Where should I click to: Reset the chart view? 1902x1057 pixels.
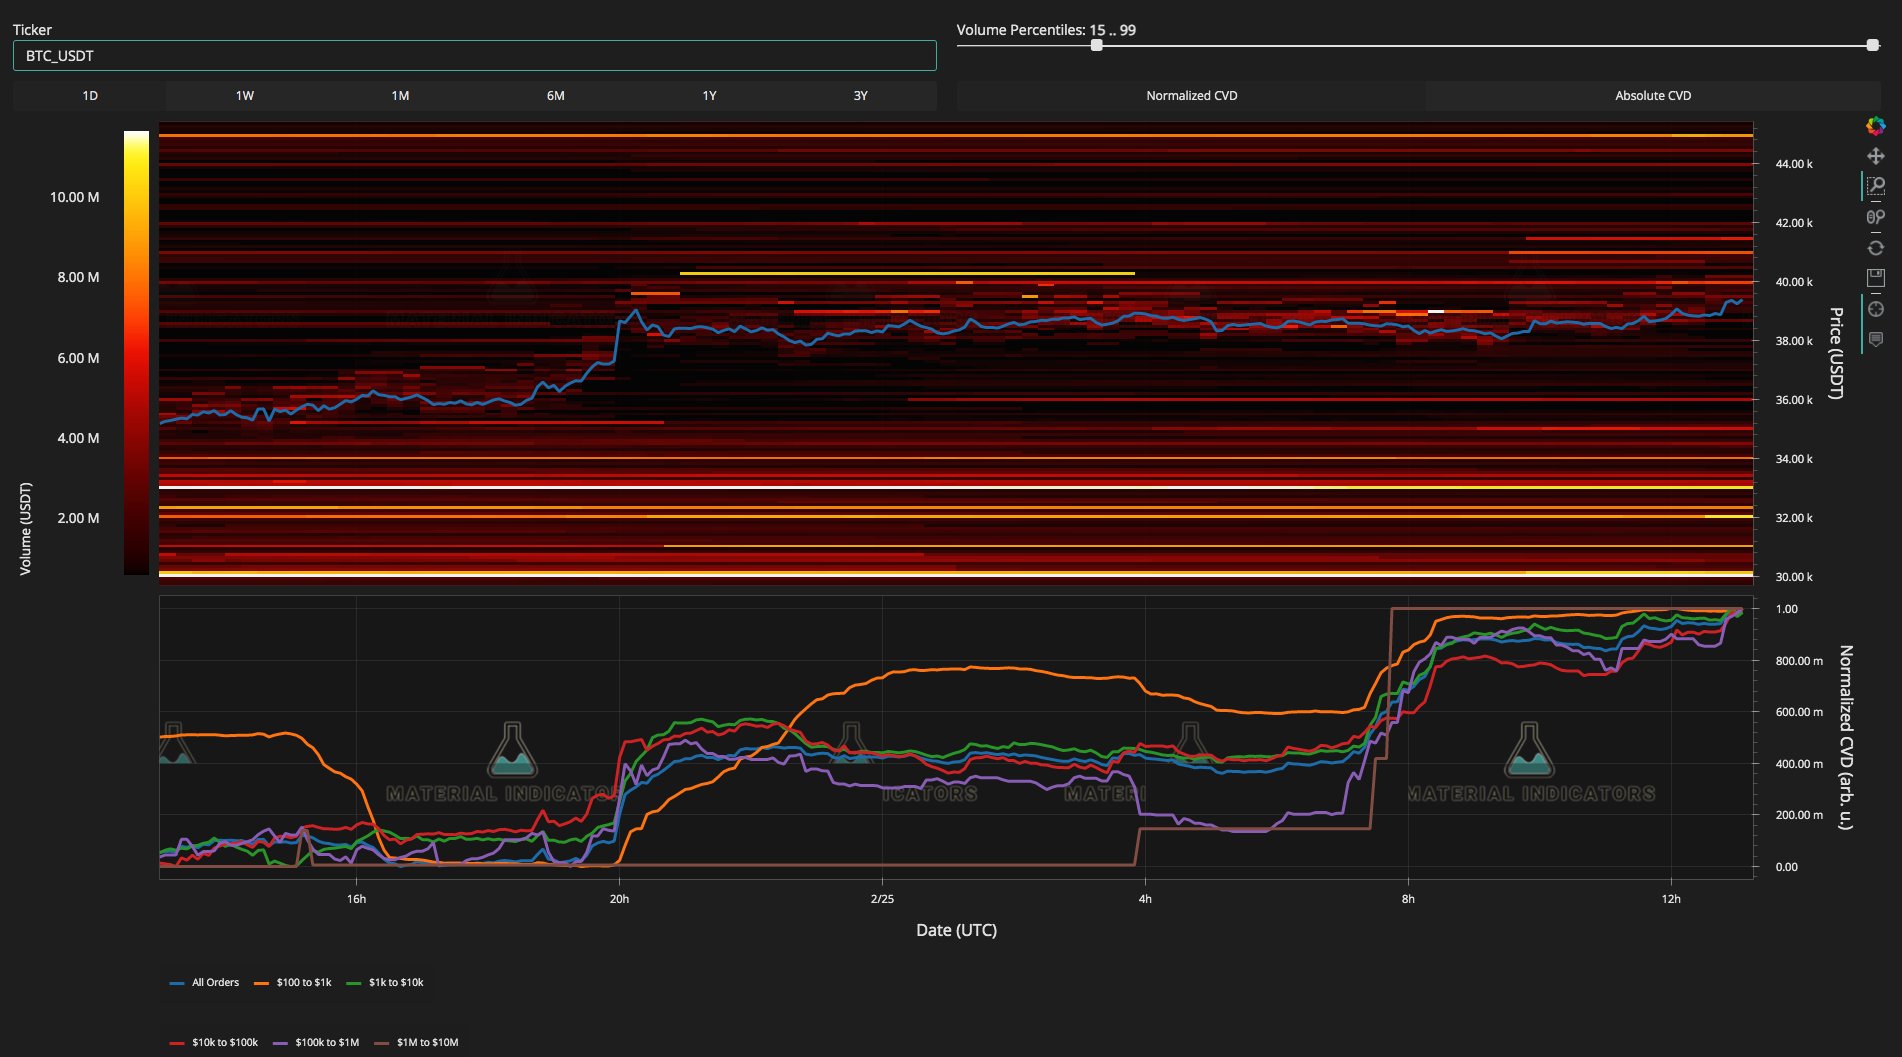click(x=1875, y=248)
